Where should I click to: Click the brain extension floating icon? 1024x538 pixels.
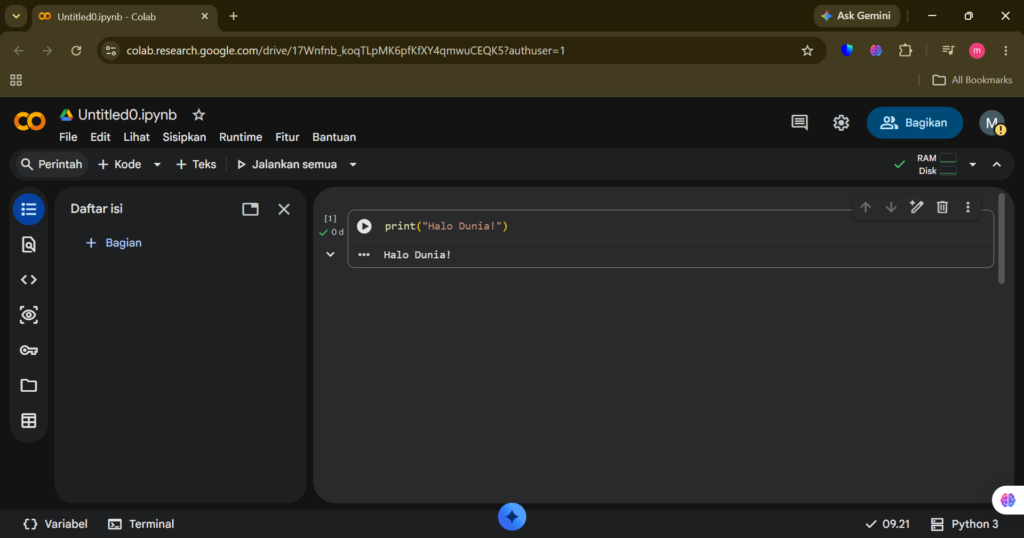(x=1008, y=500)
